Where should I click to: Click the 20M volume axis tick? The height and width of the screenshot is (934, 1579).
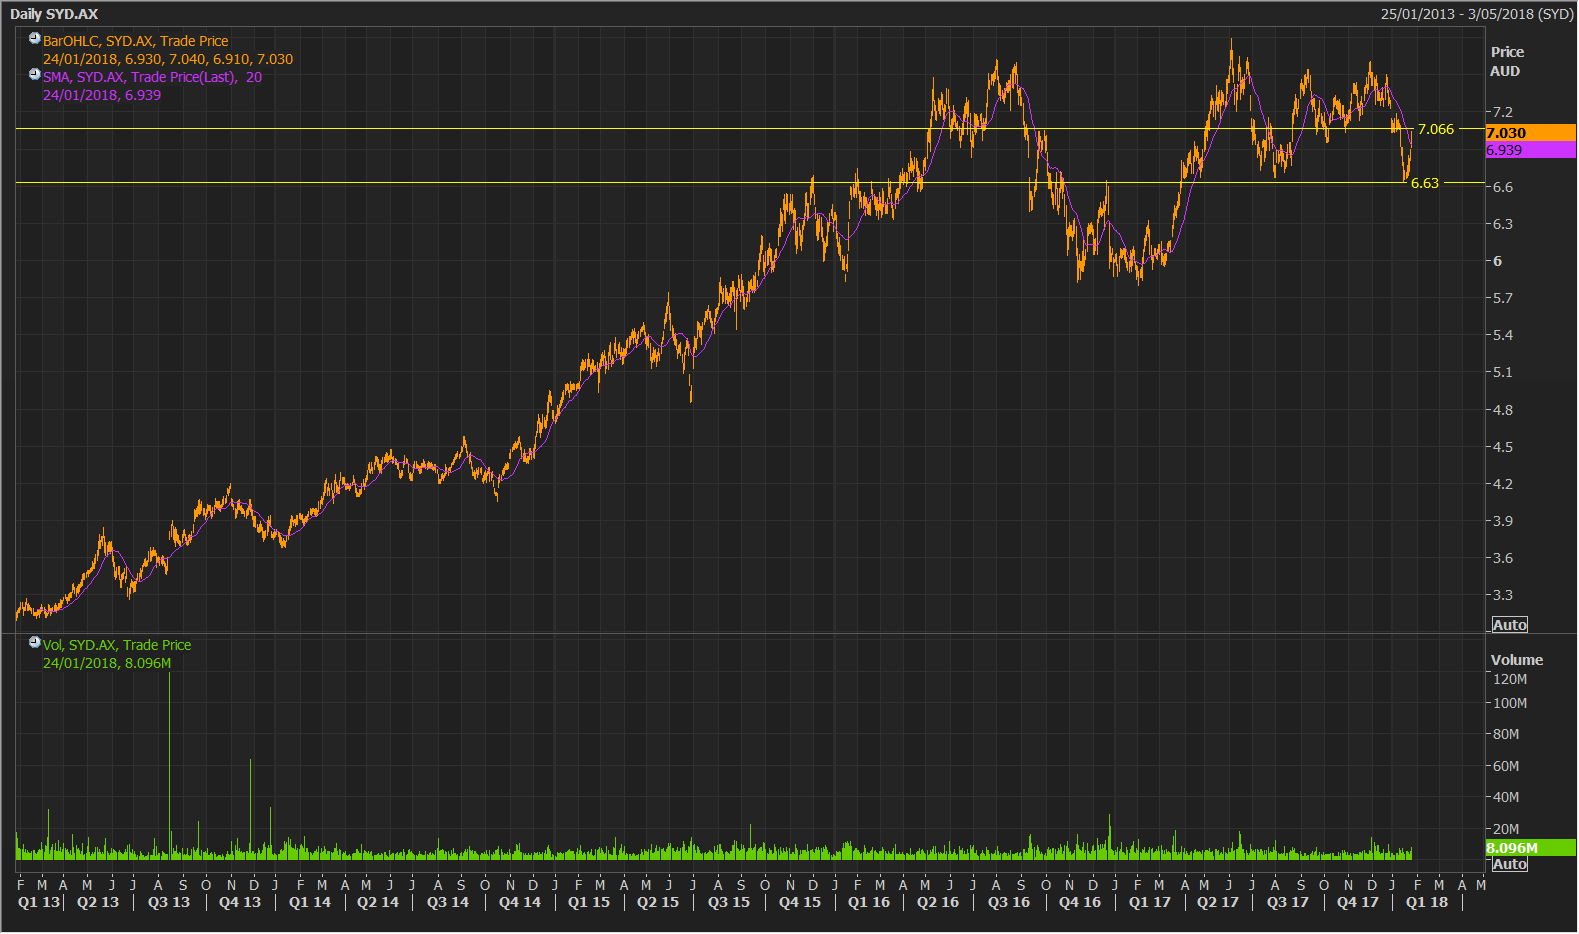(x=1506, y=829)
